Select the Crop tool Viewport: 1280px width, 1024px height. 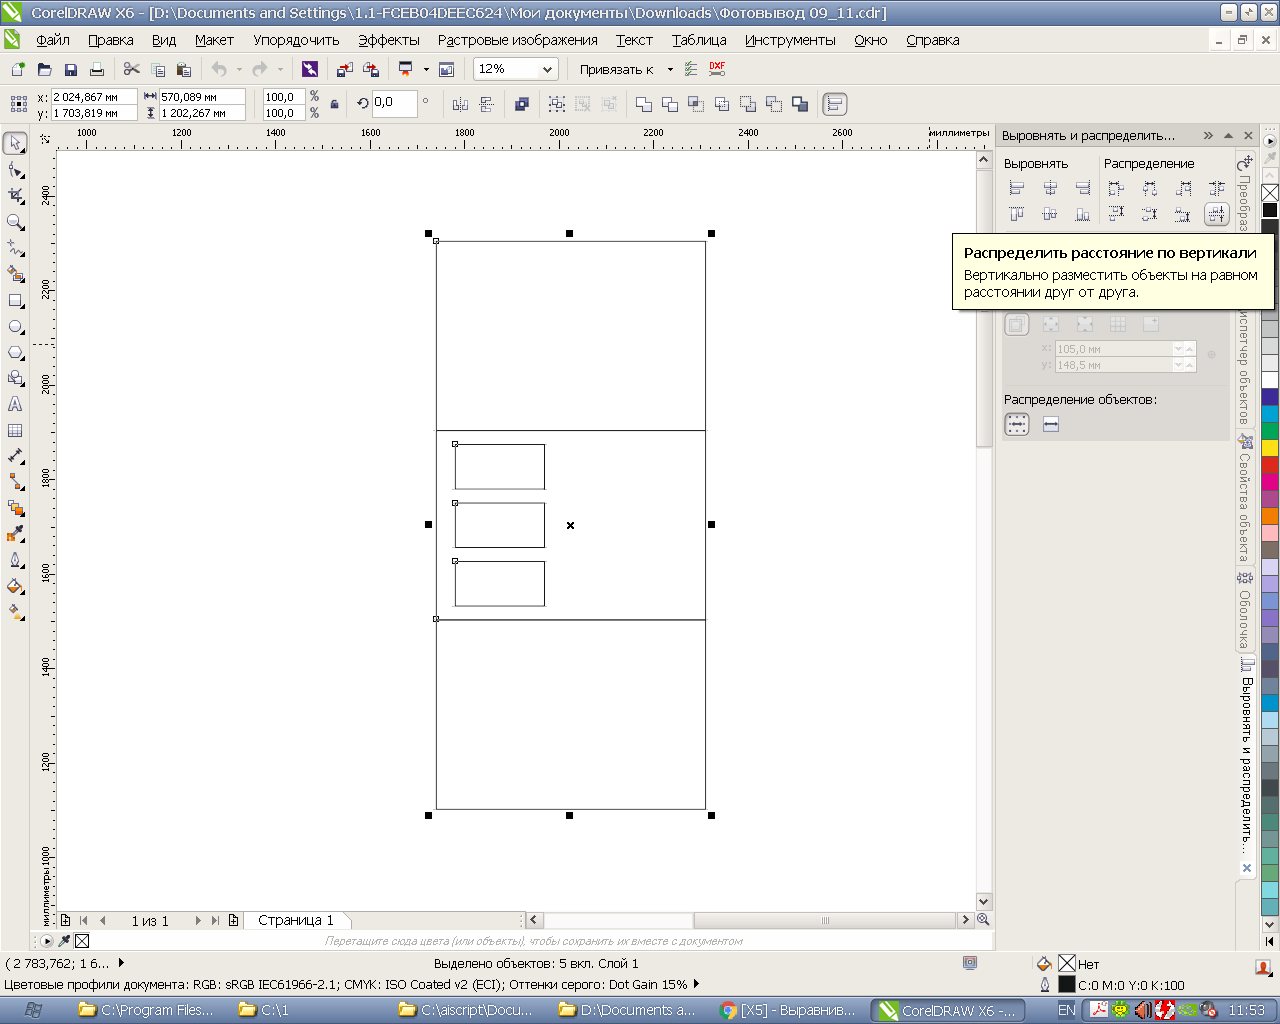tap(15, 196)
